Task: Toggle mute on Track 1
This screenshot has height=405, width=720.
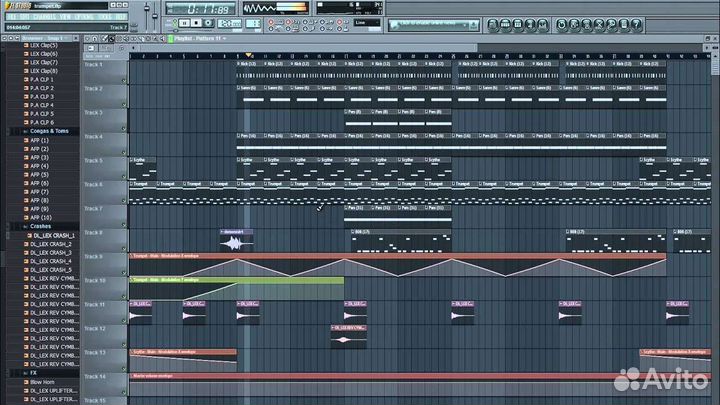Action: point(124,79)
